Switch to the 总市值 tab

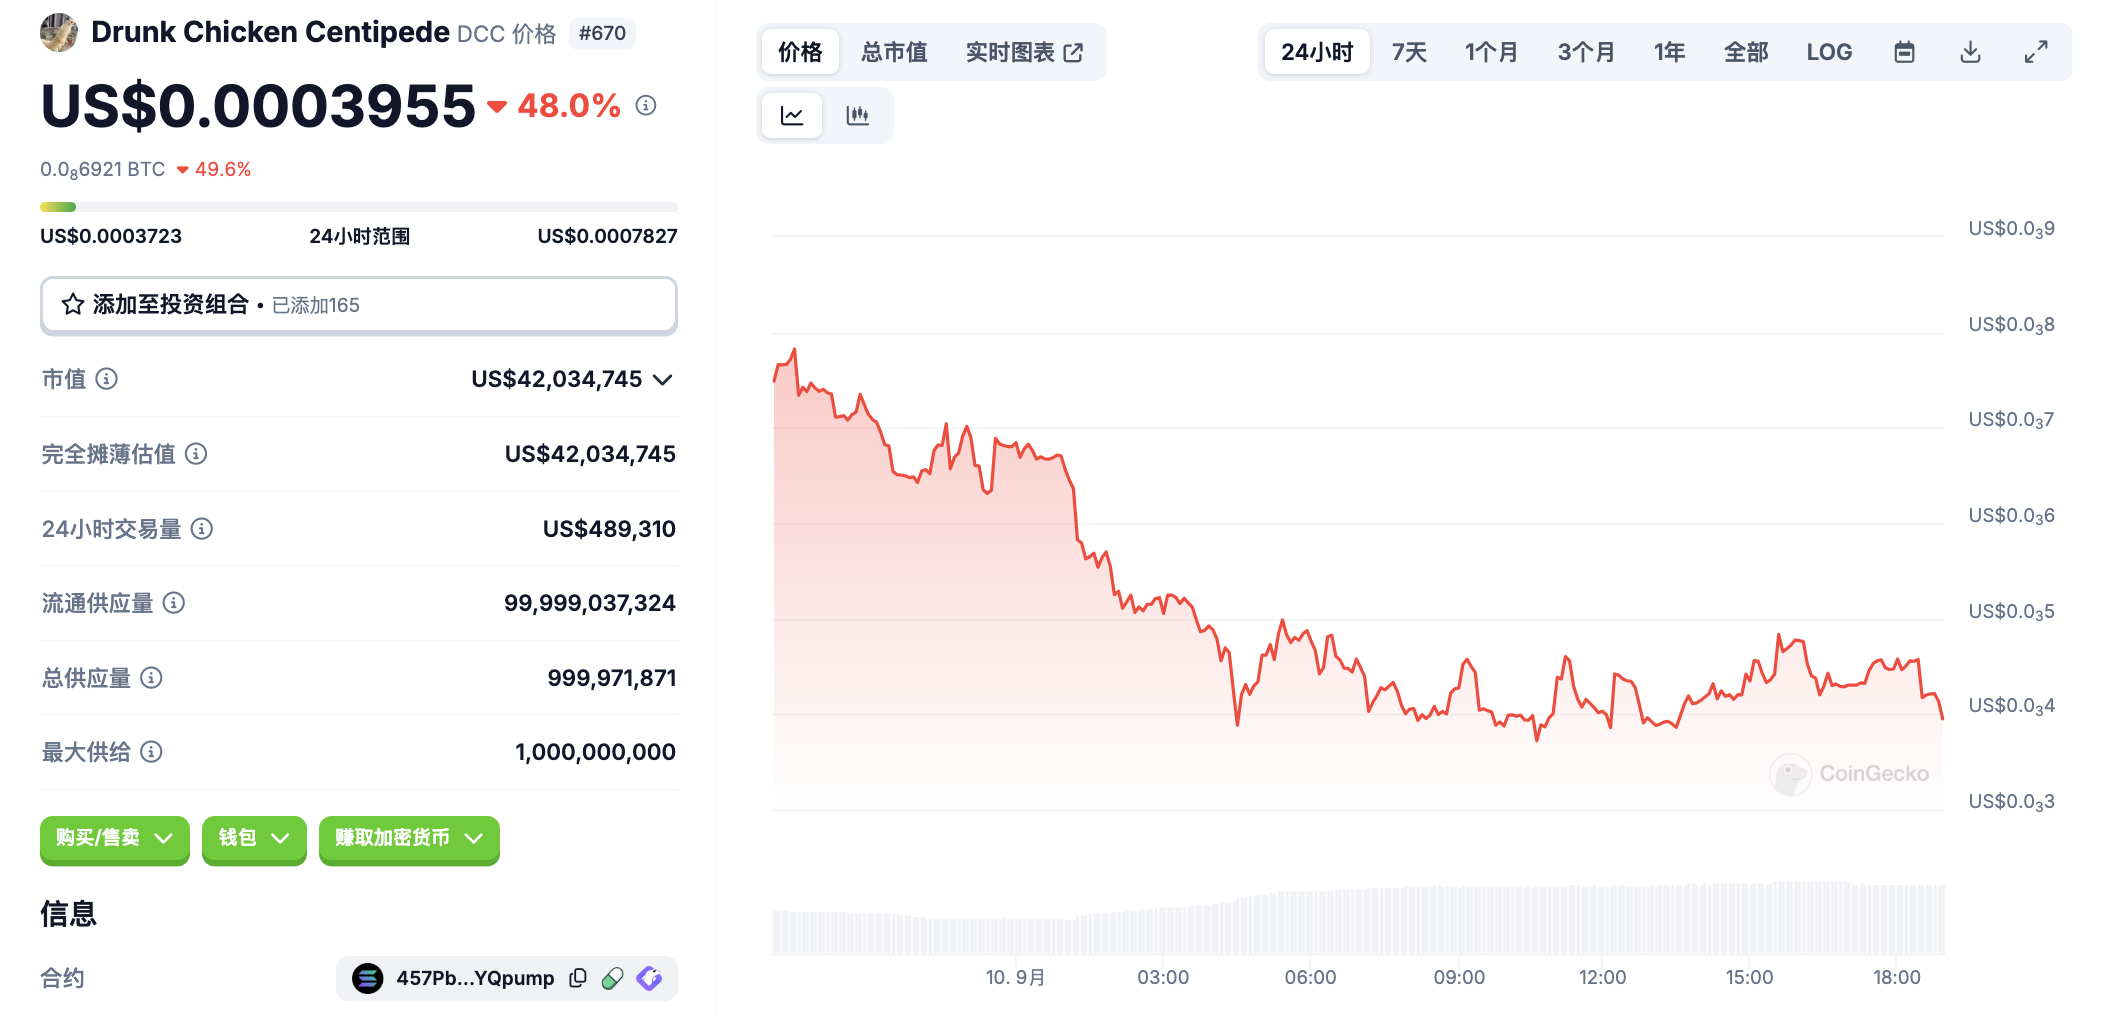(894, 52)
